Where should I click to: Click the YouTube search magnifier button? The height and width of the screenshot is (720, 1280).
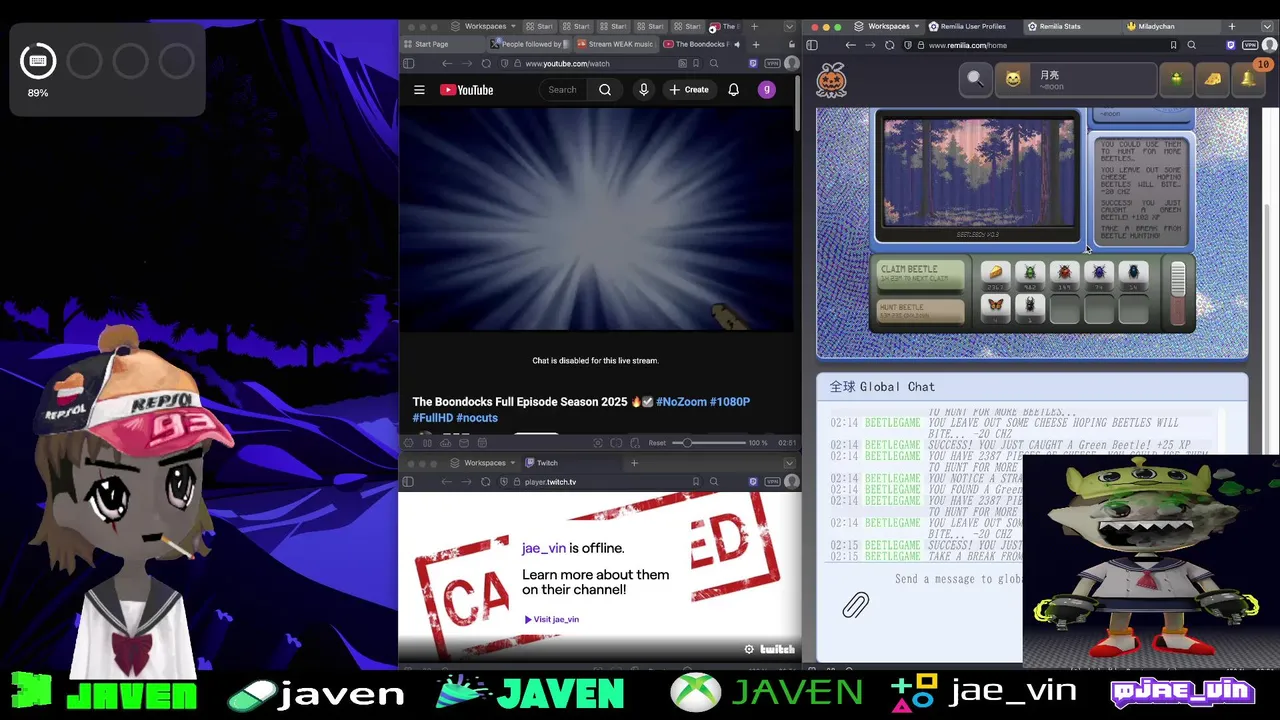[x=605, y=90]
